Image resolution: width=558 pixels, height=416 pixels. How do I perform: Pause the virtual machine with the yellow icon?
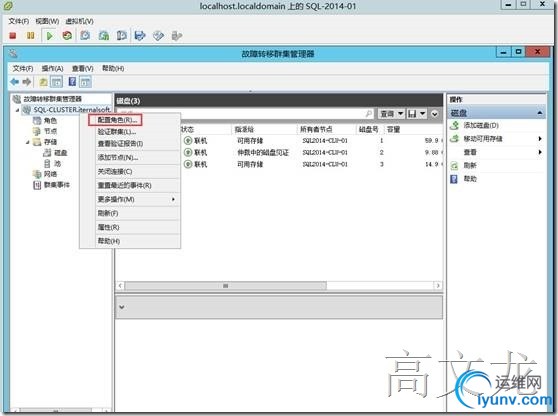coord(31,36)
